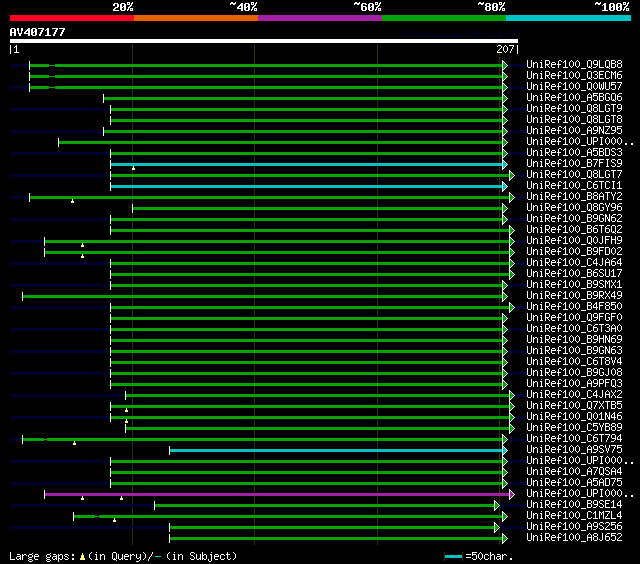This screenshot has width=640, height=564.
Task: Click arrowhead at end of UniRef100_Q9LQB8 bar
Action: pos(505,65)
